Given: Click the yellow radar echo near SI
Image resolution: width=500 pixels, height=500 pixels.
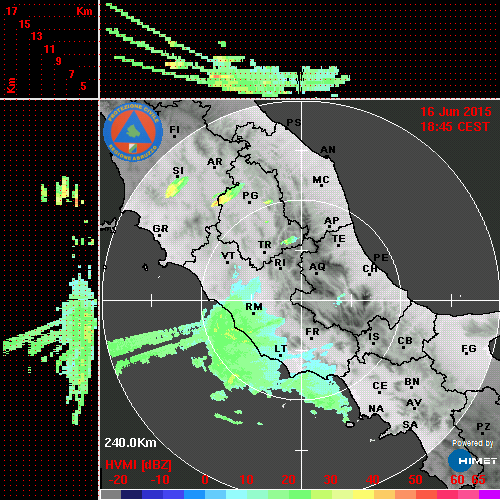Looking at the screenshot, I should [x=176, y=187].
